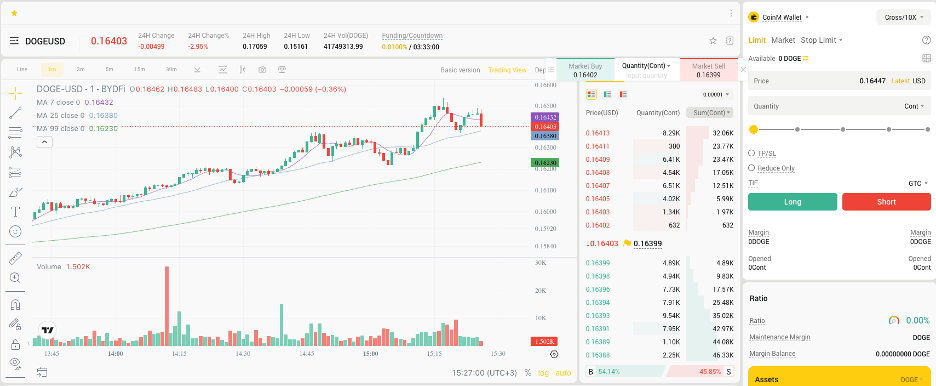
Task: Open the indicators icon in chart toolbar
Action: (x=223, y=70)
